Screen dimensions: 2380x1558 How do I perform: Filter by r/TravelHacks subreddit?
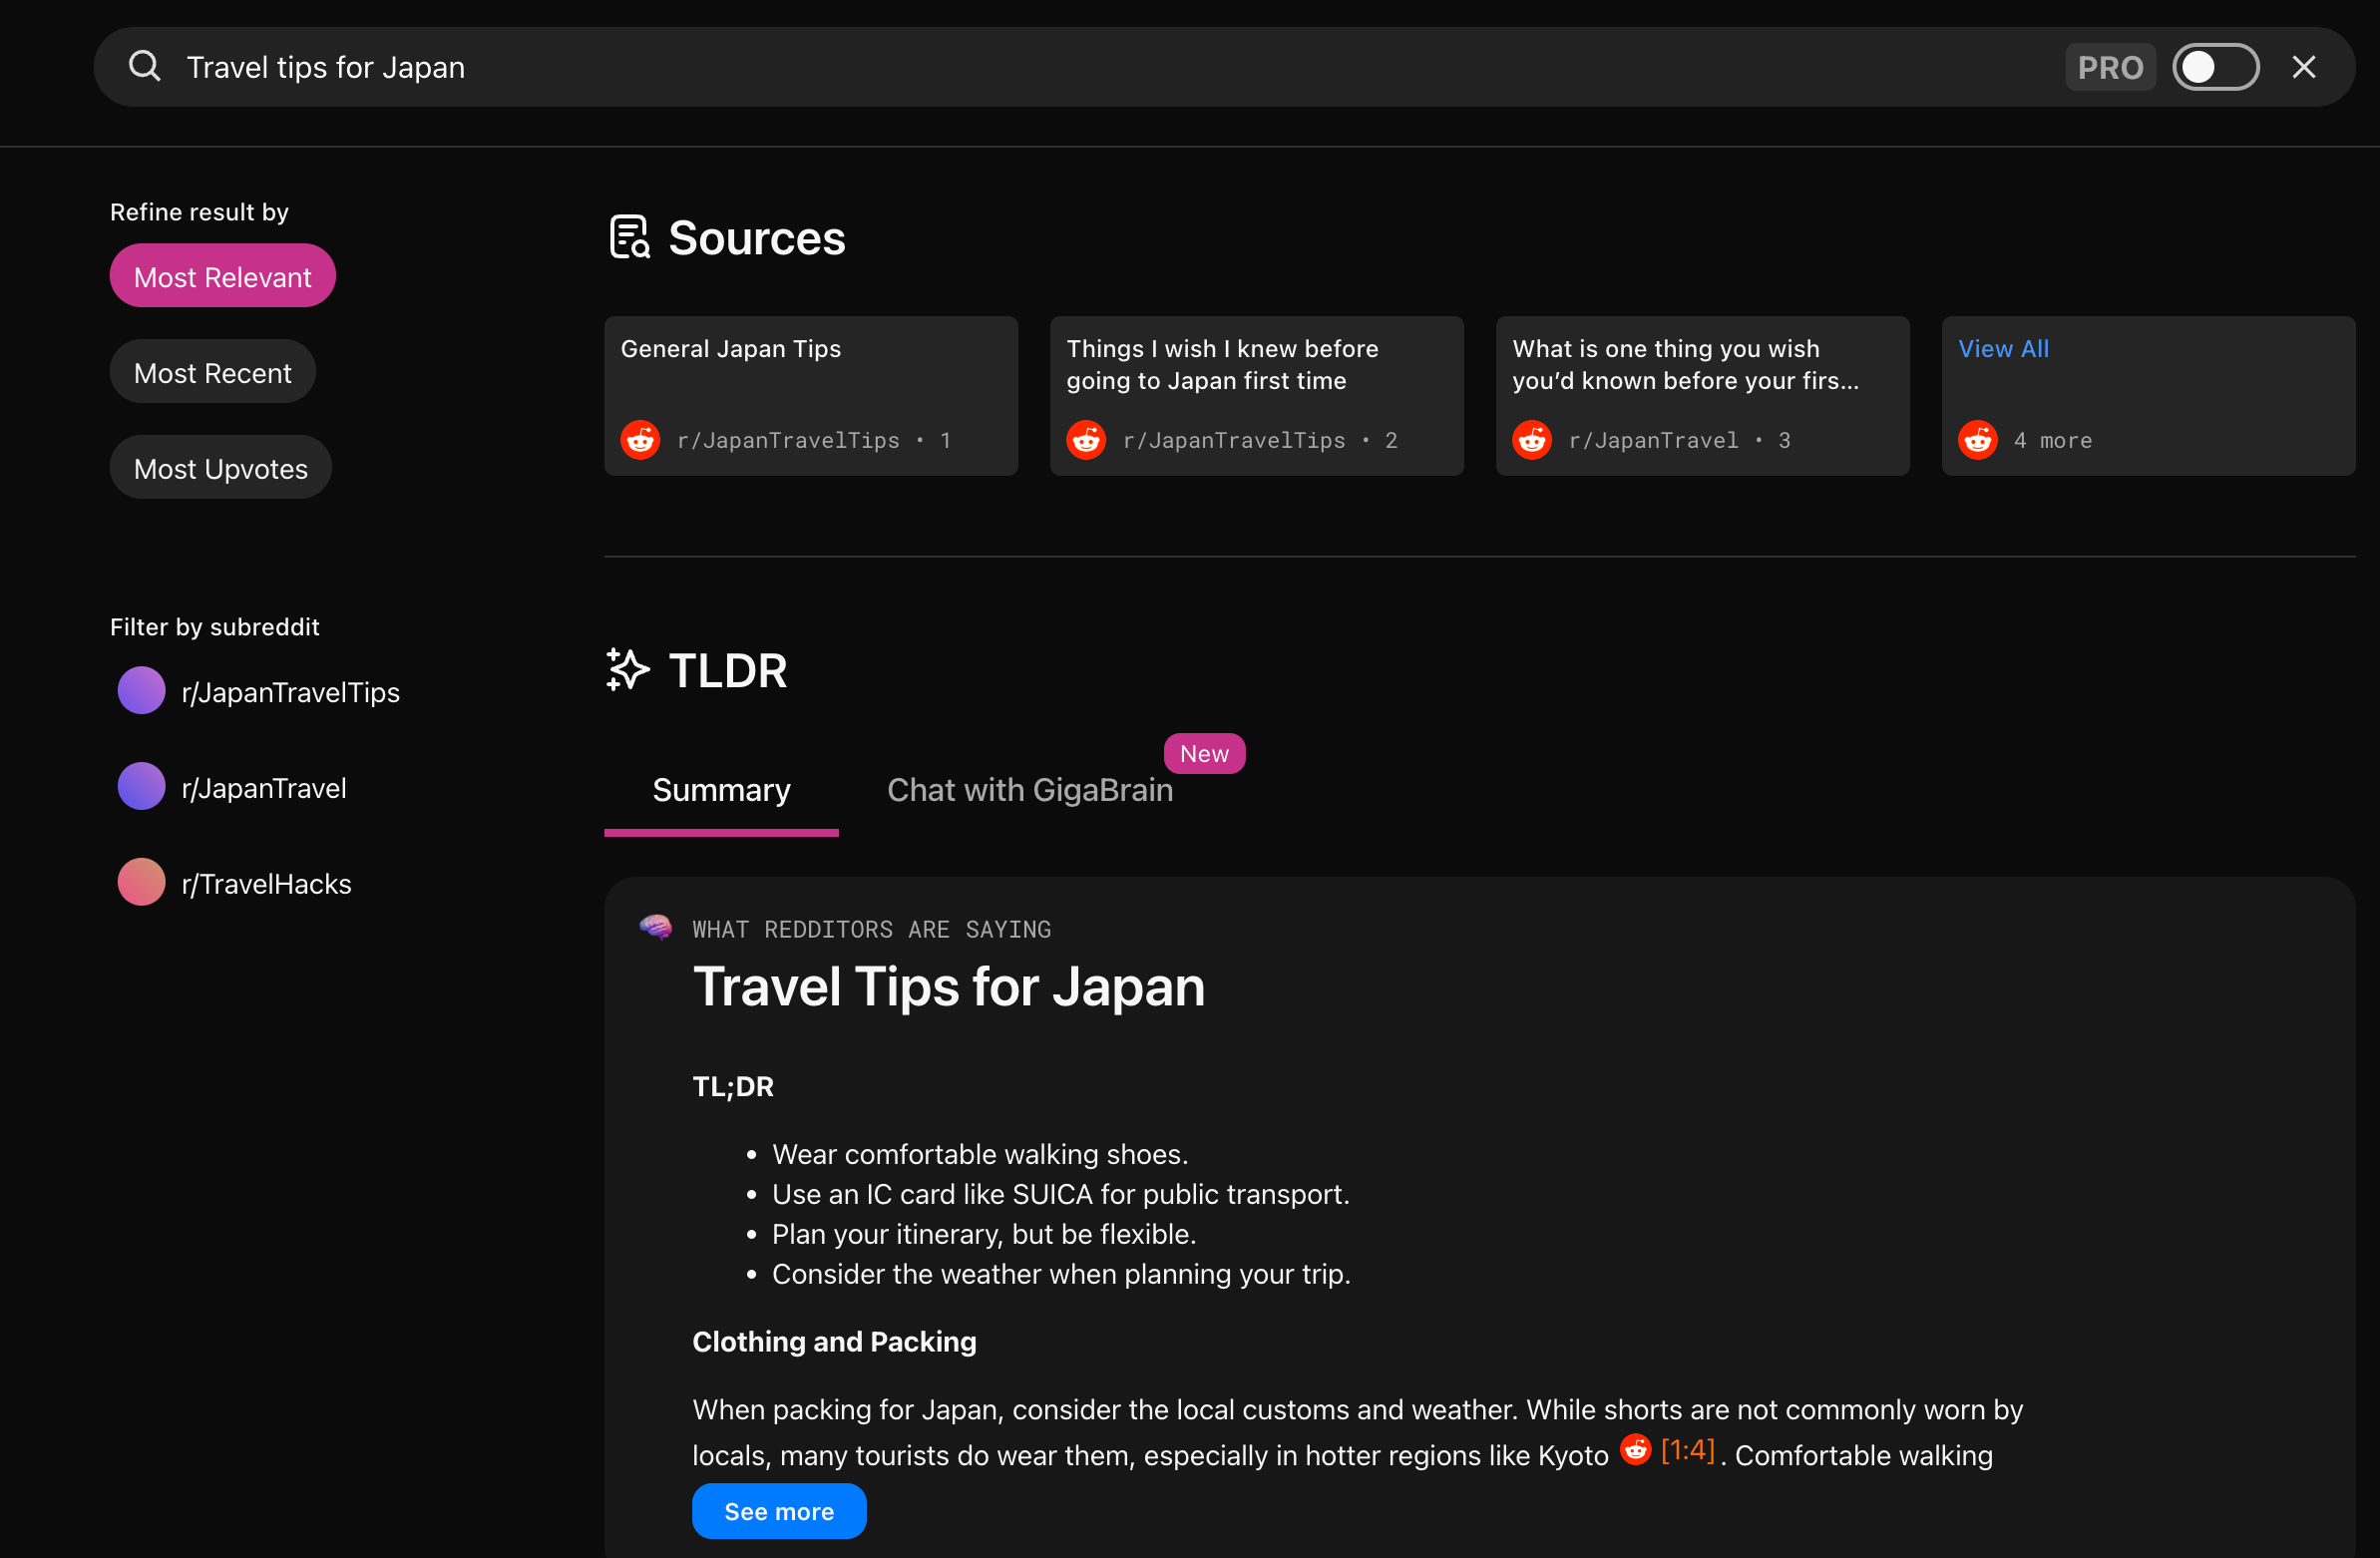pos(266,884)
